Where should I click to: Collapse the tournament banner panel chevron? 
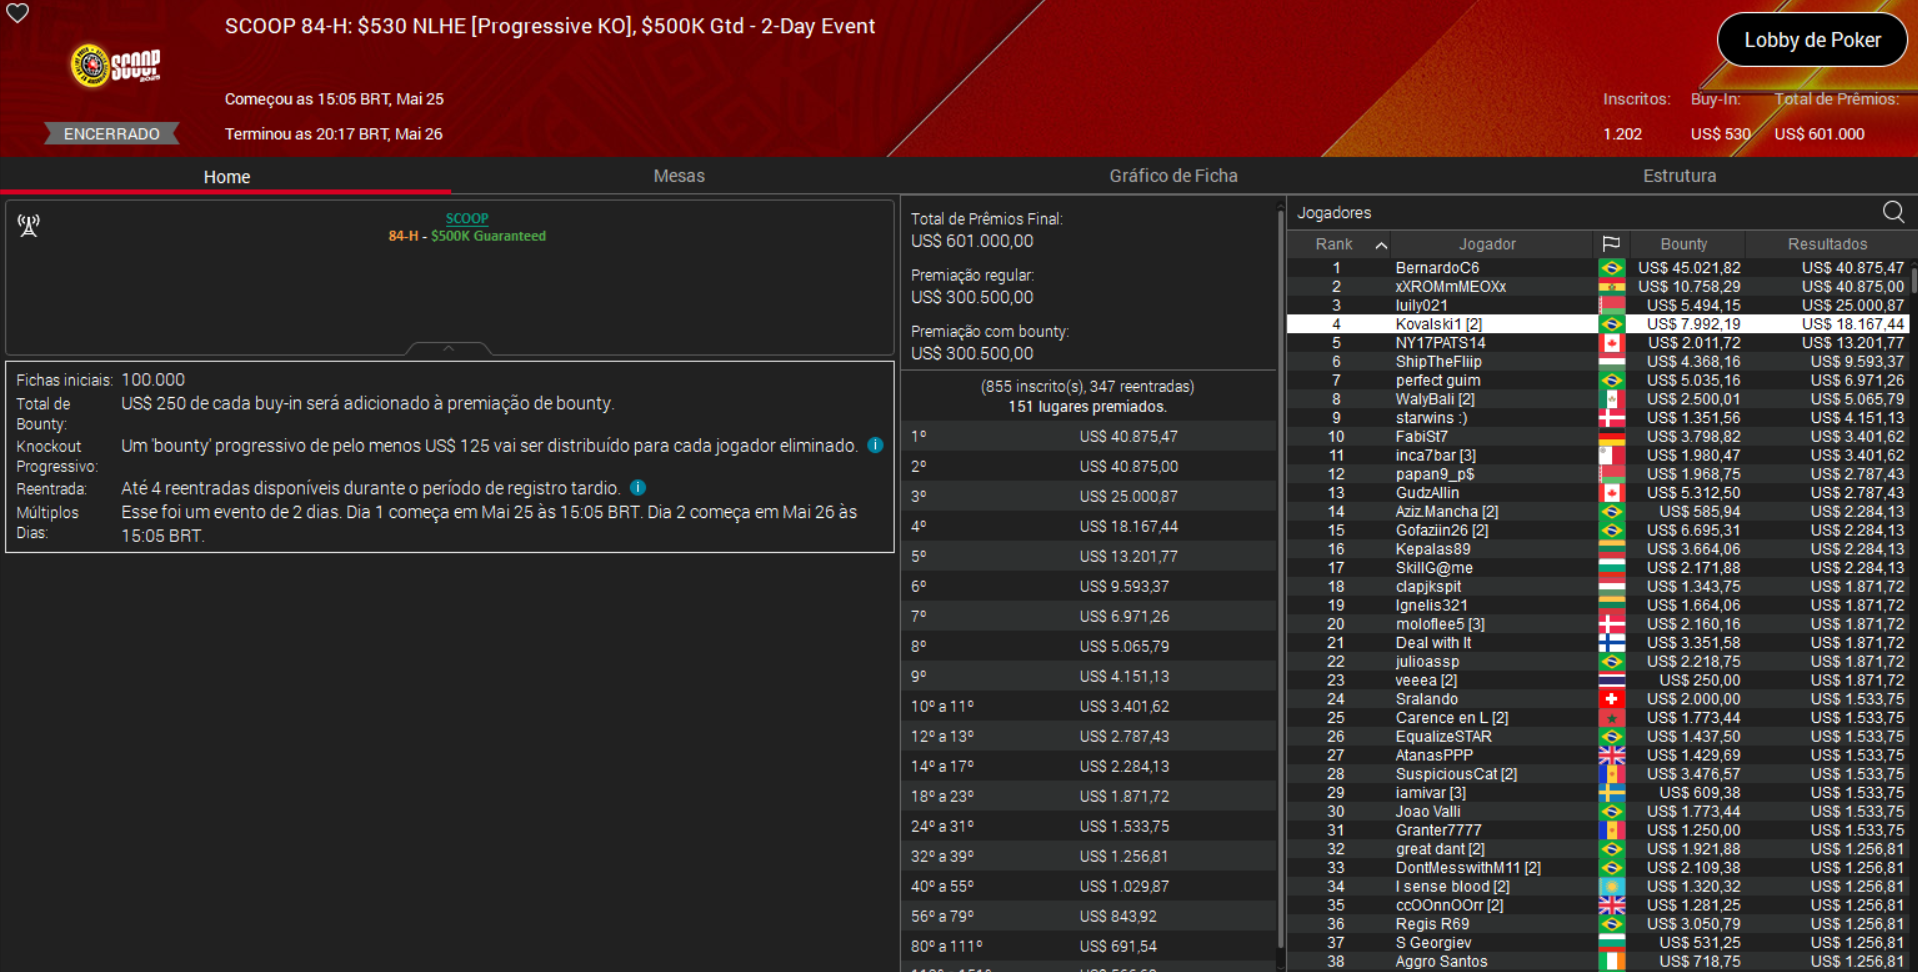tap(449, 348)
